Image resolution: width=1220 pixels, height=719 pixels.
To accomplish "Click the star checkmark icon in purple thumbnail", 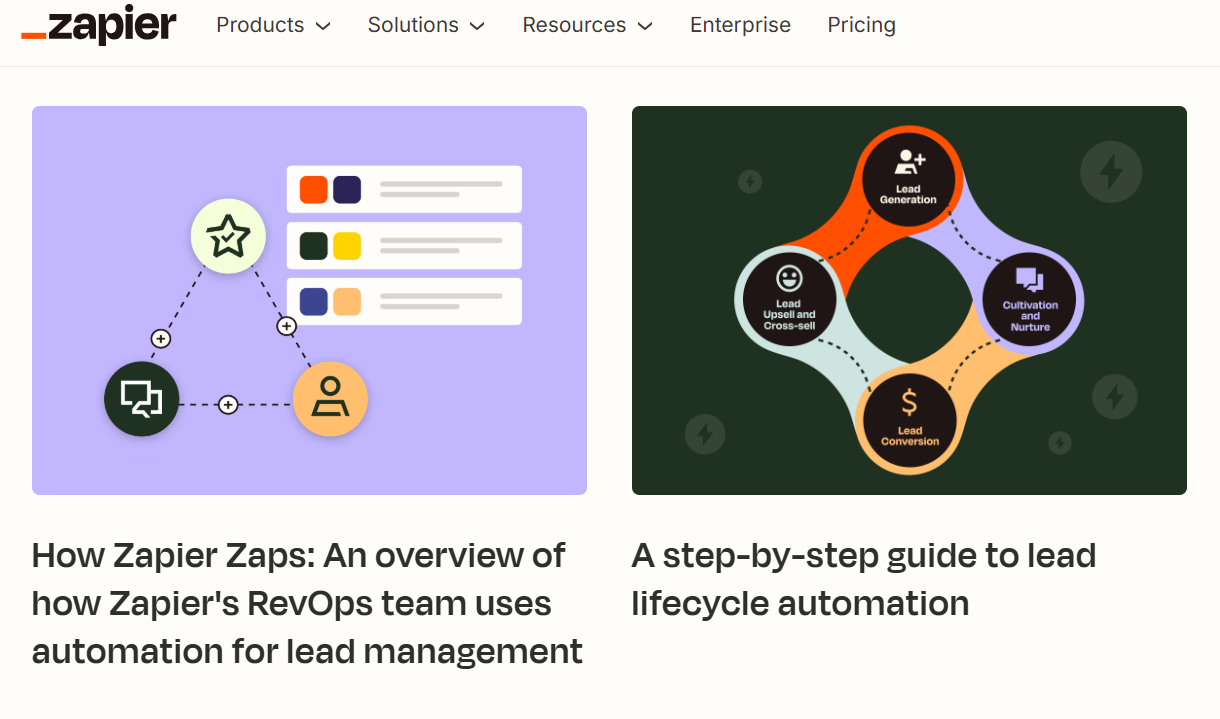I will point(228,236).
